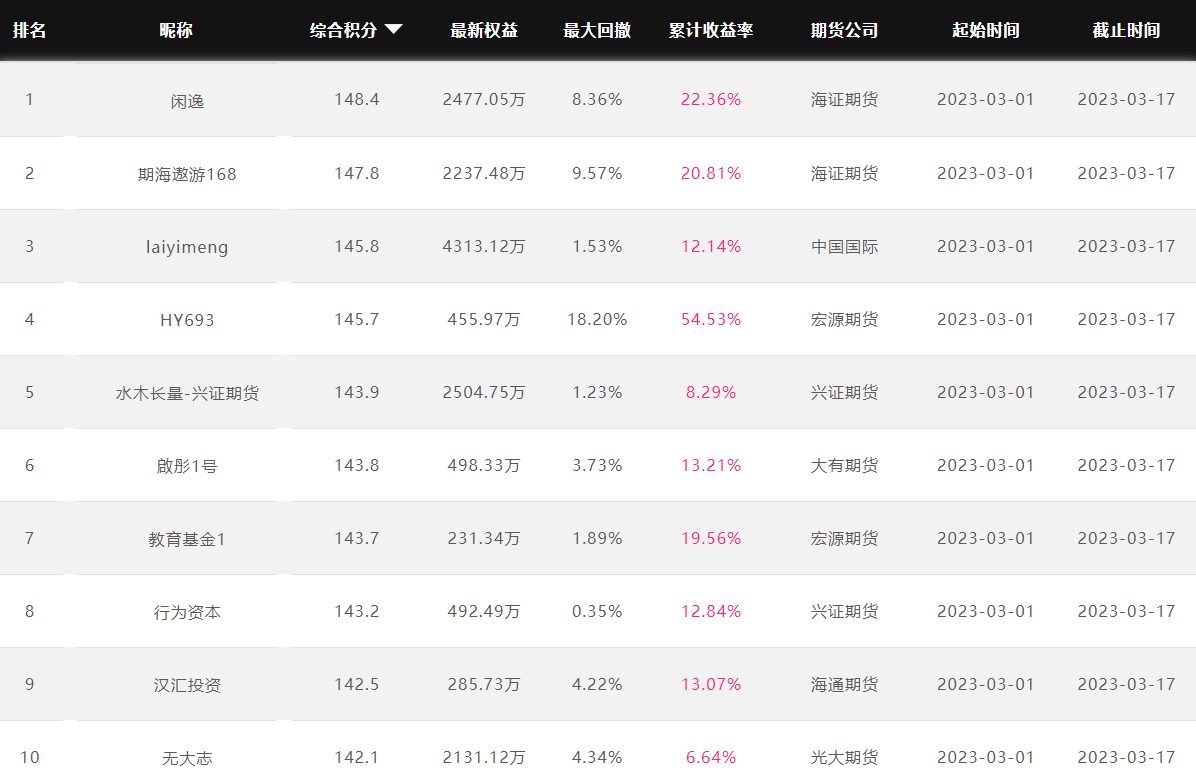Open nickname 闲逸 in rank 1
The image size is (1196, 784).
(187, 101)
